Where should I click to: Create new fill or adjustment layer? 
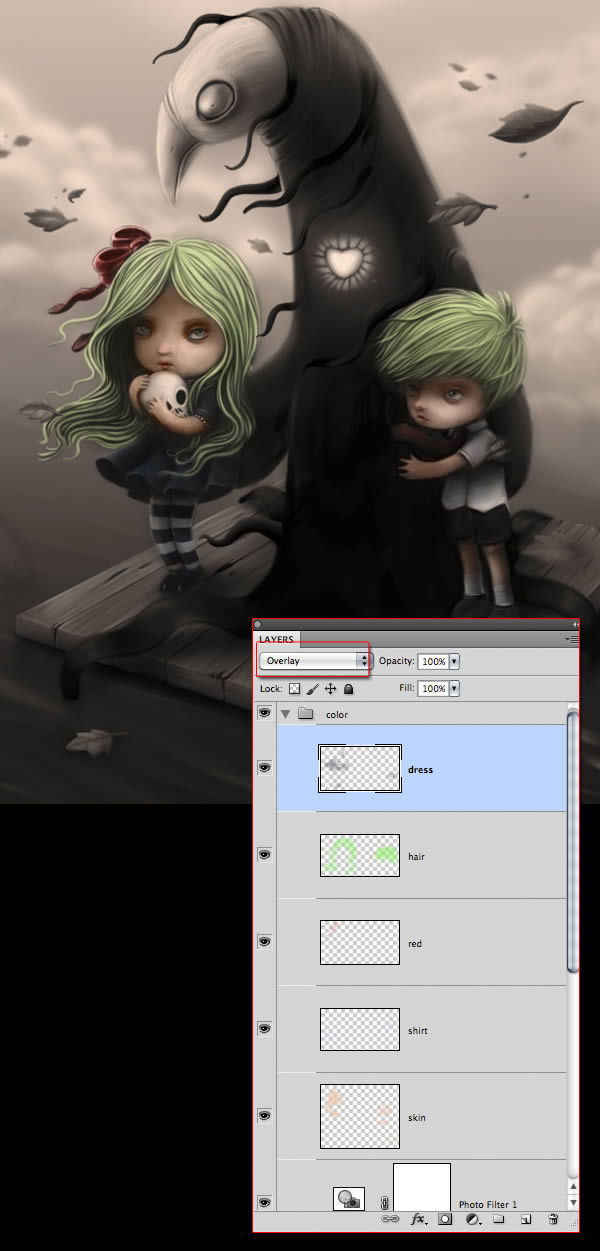click(471, 1219)
